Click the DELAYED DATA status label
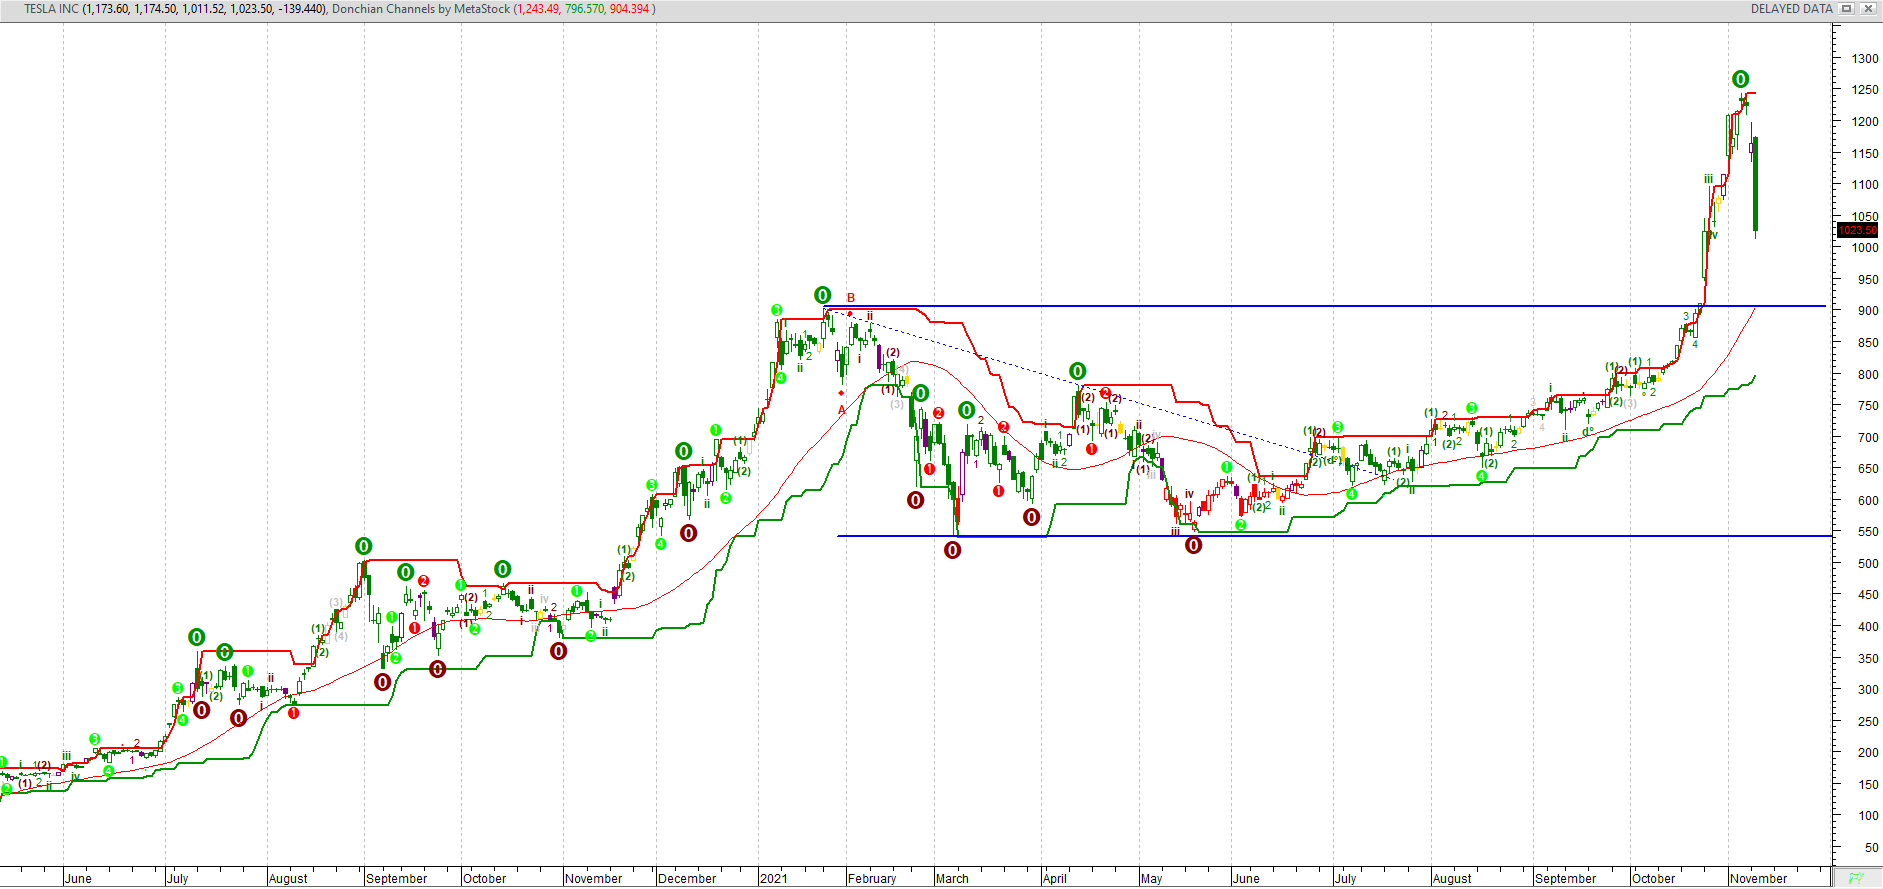 pos(1791,9)
